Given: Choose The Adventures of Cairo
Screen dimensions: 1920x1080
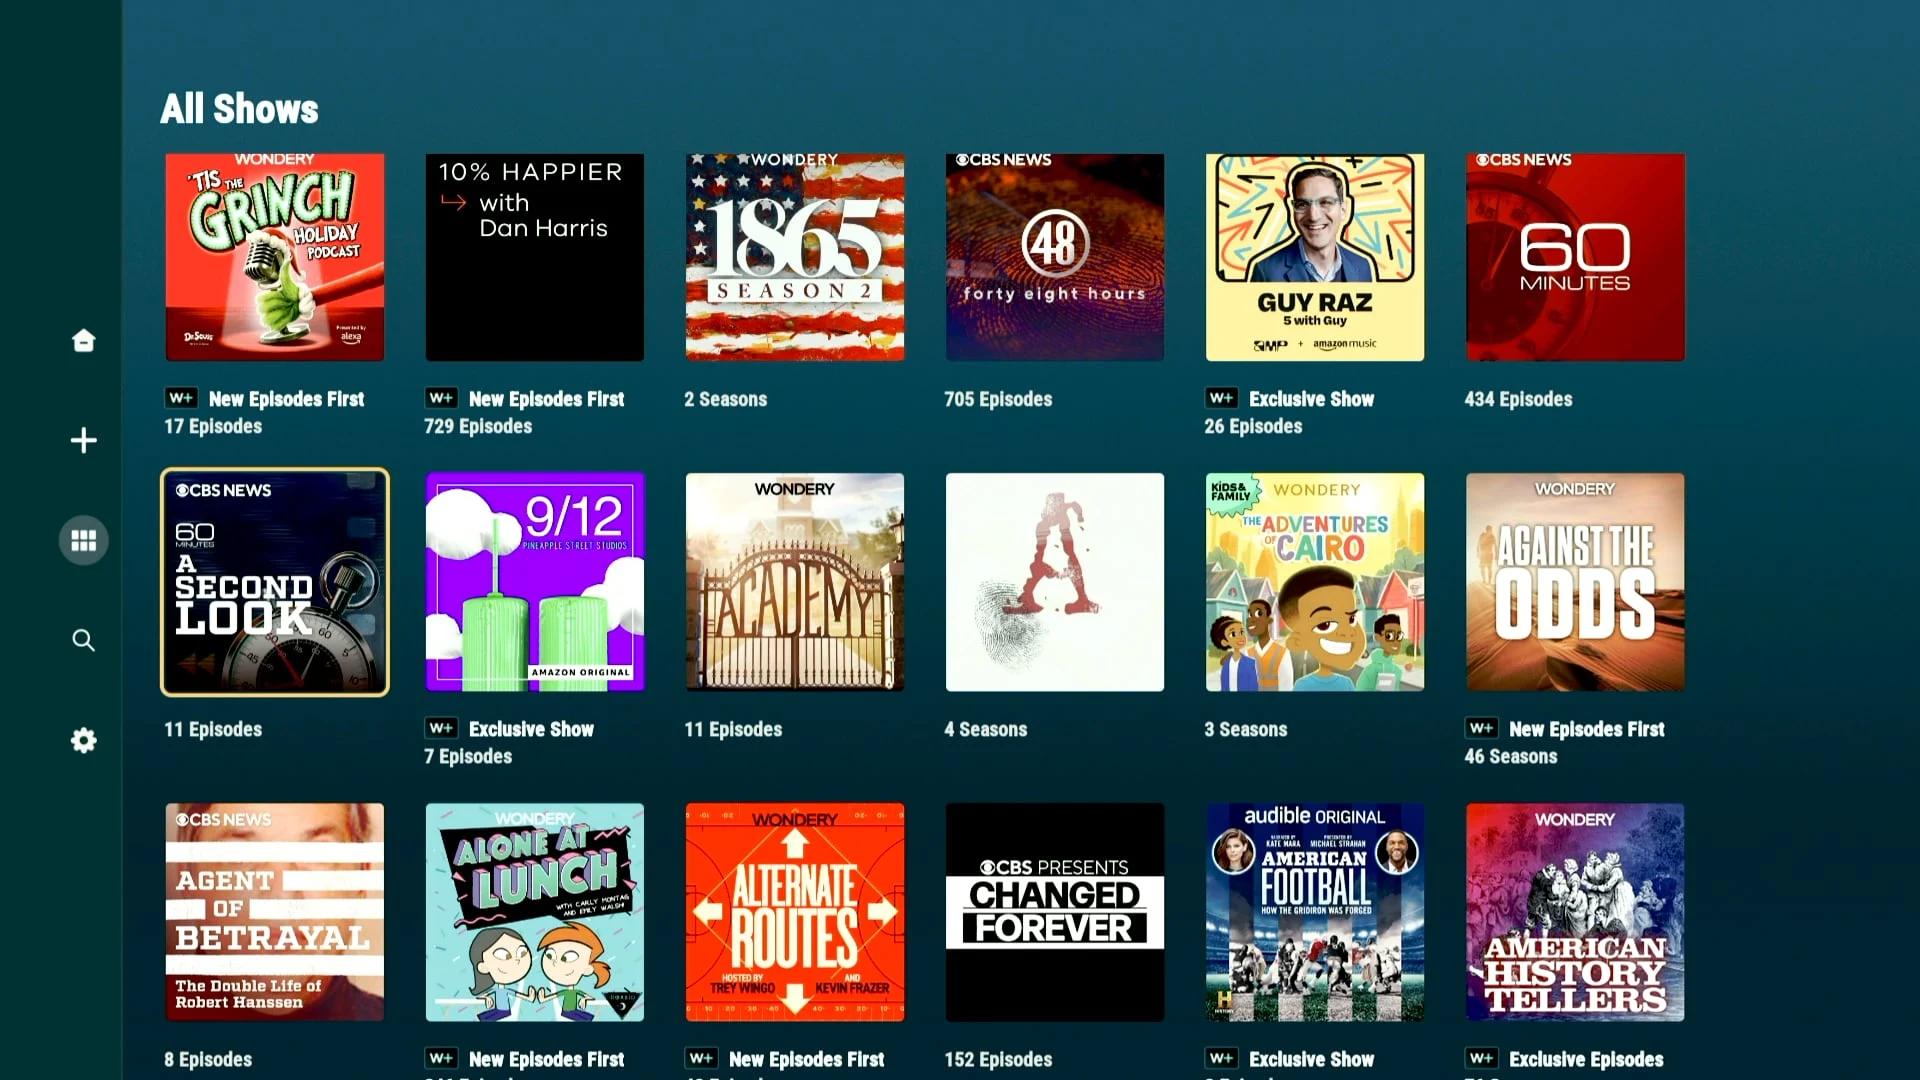Looking at the screenshot, I should click(1315, 582).
